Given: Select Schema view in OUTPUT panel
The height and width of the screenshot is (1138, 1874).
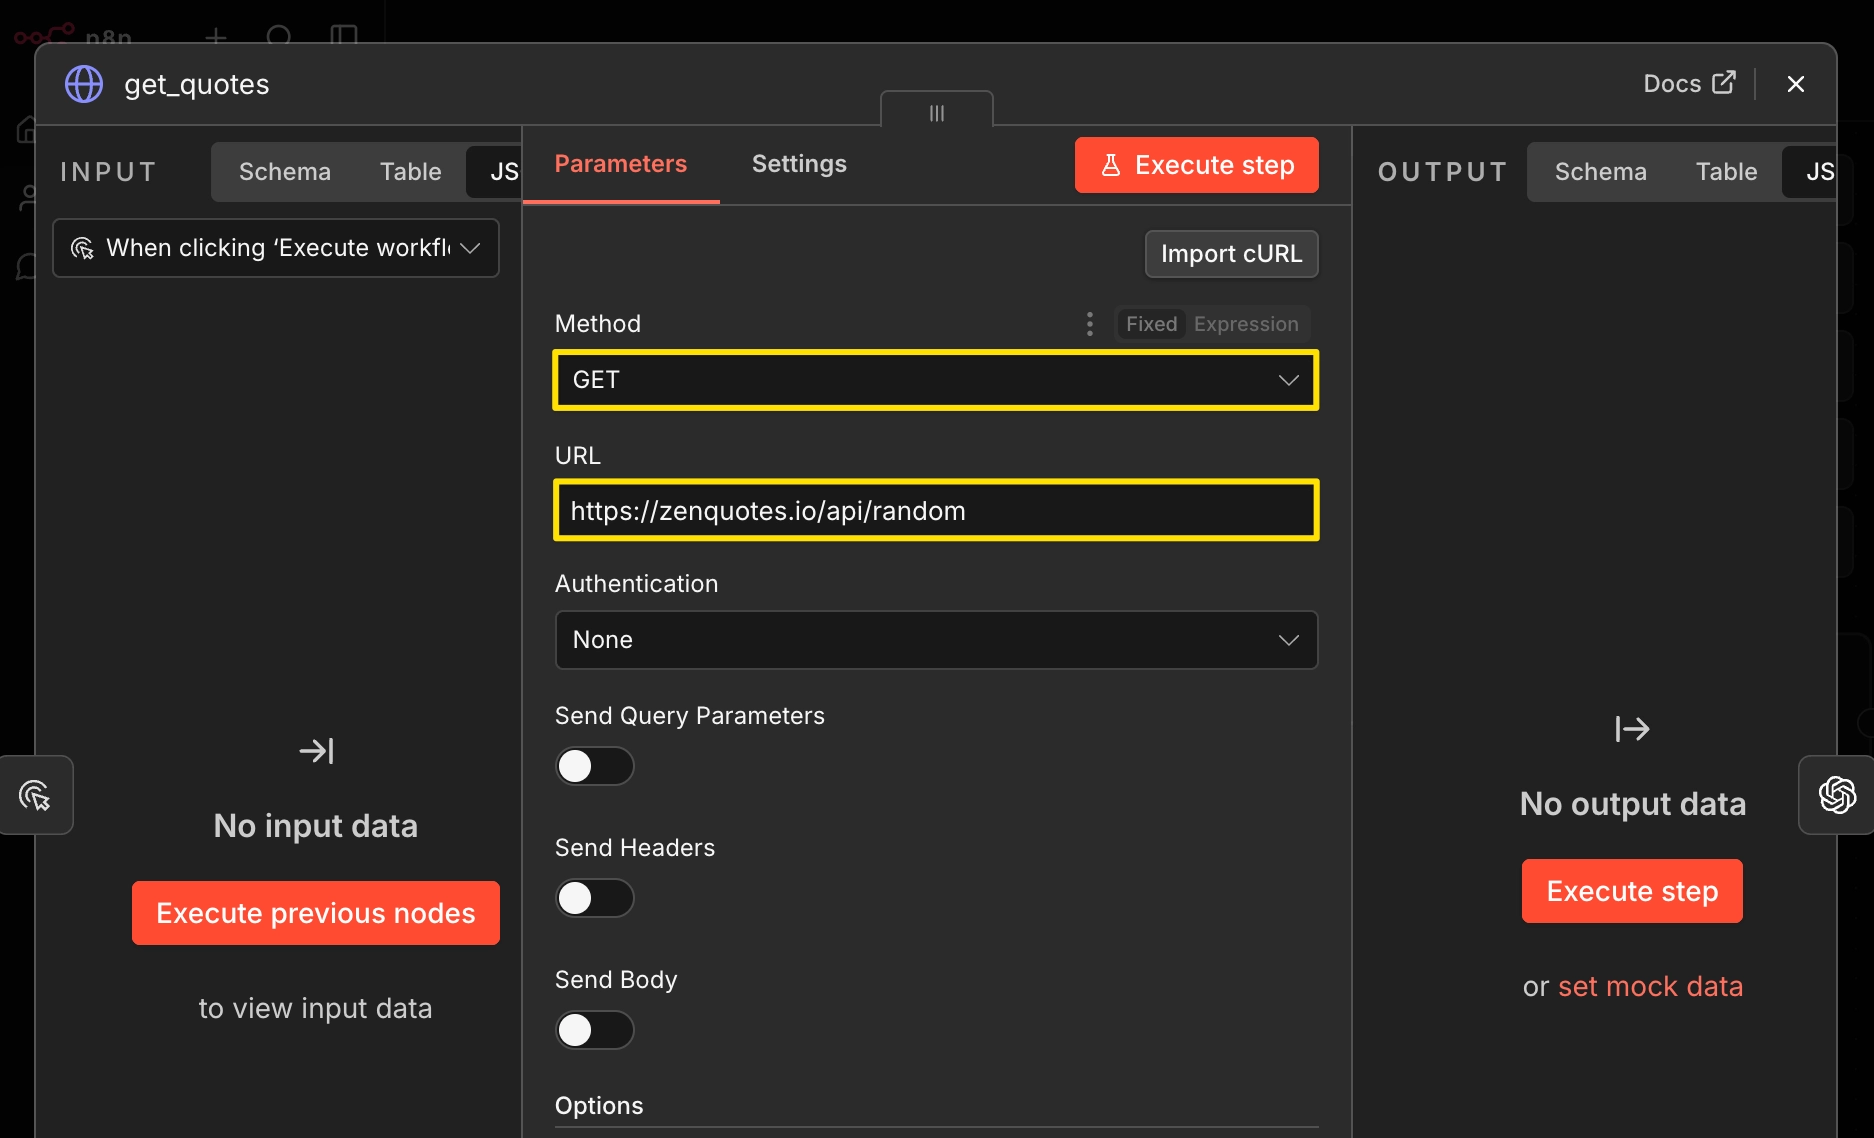Looking at the screenshot, I should click(1601, 172).
